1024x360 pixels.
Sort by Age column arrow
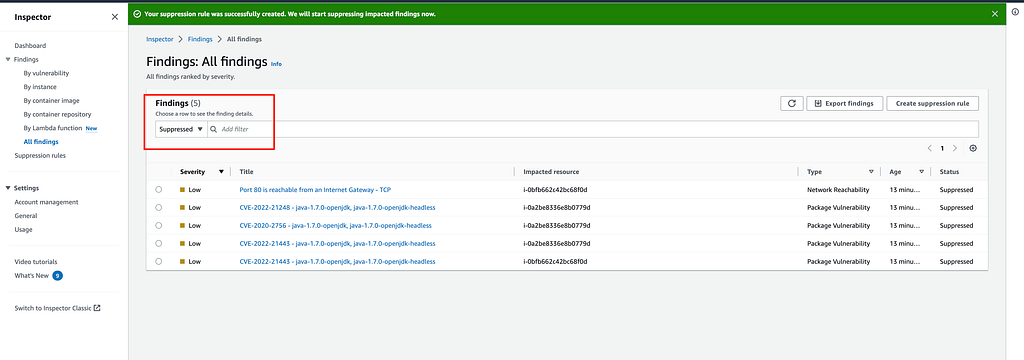point(921,172)
